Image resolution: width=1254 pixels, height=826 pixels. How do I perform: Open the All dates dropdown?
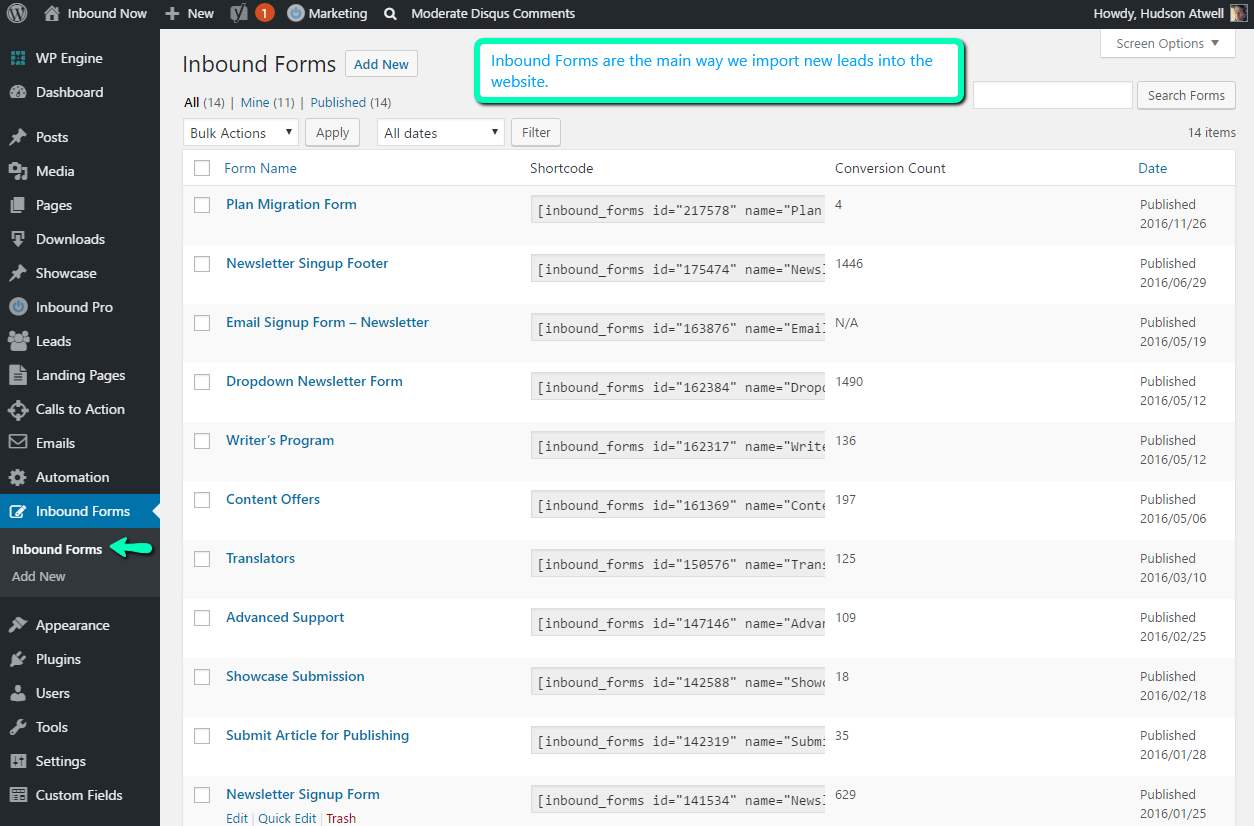point(440,132)
